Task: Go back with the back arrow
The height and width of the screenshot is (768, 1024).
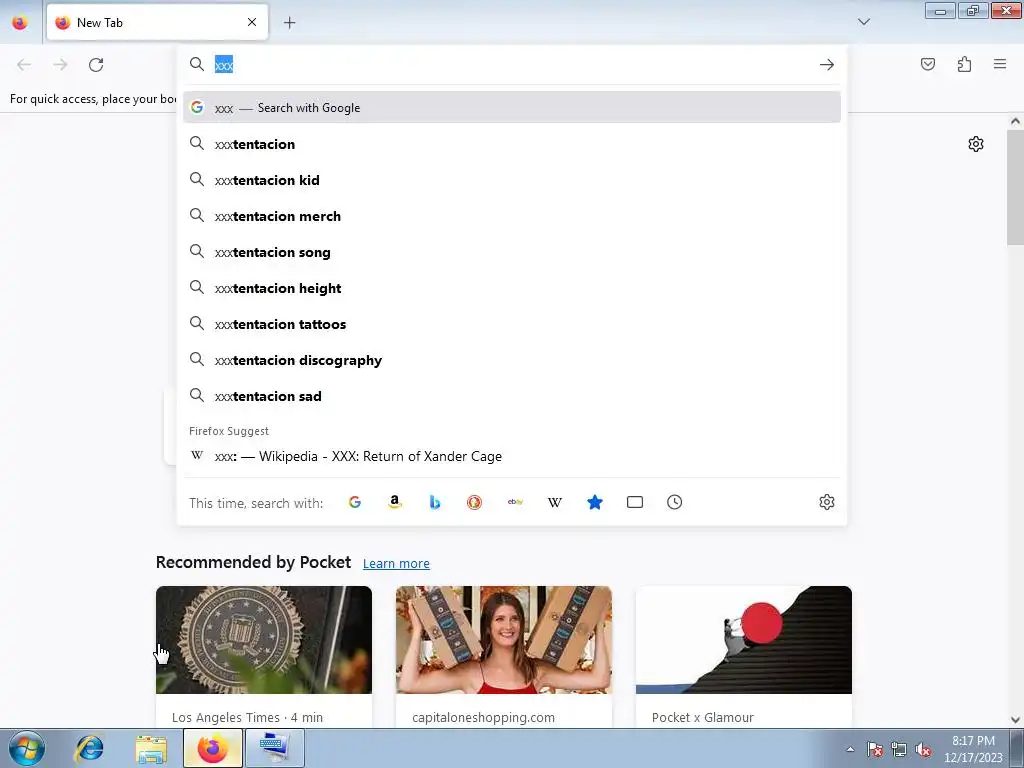Action: tap(24, 65)
